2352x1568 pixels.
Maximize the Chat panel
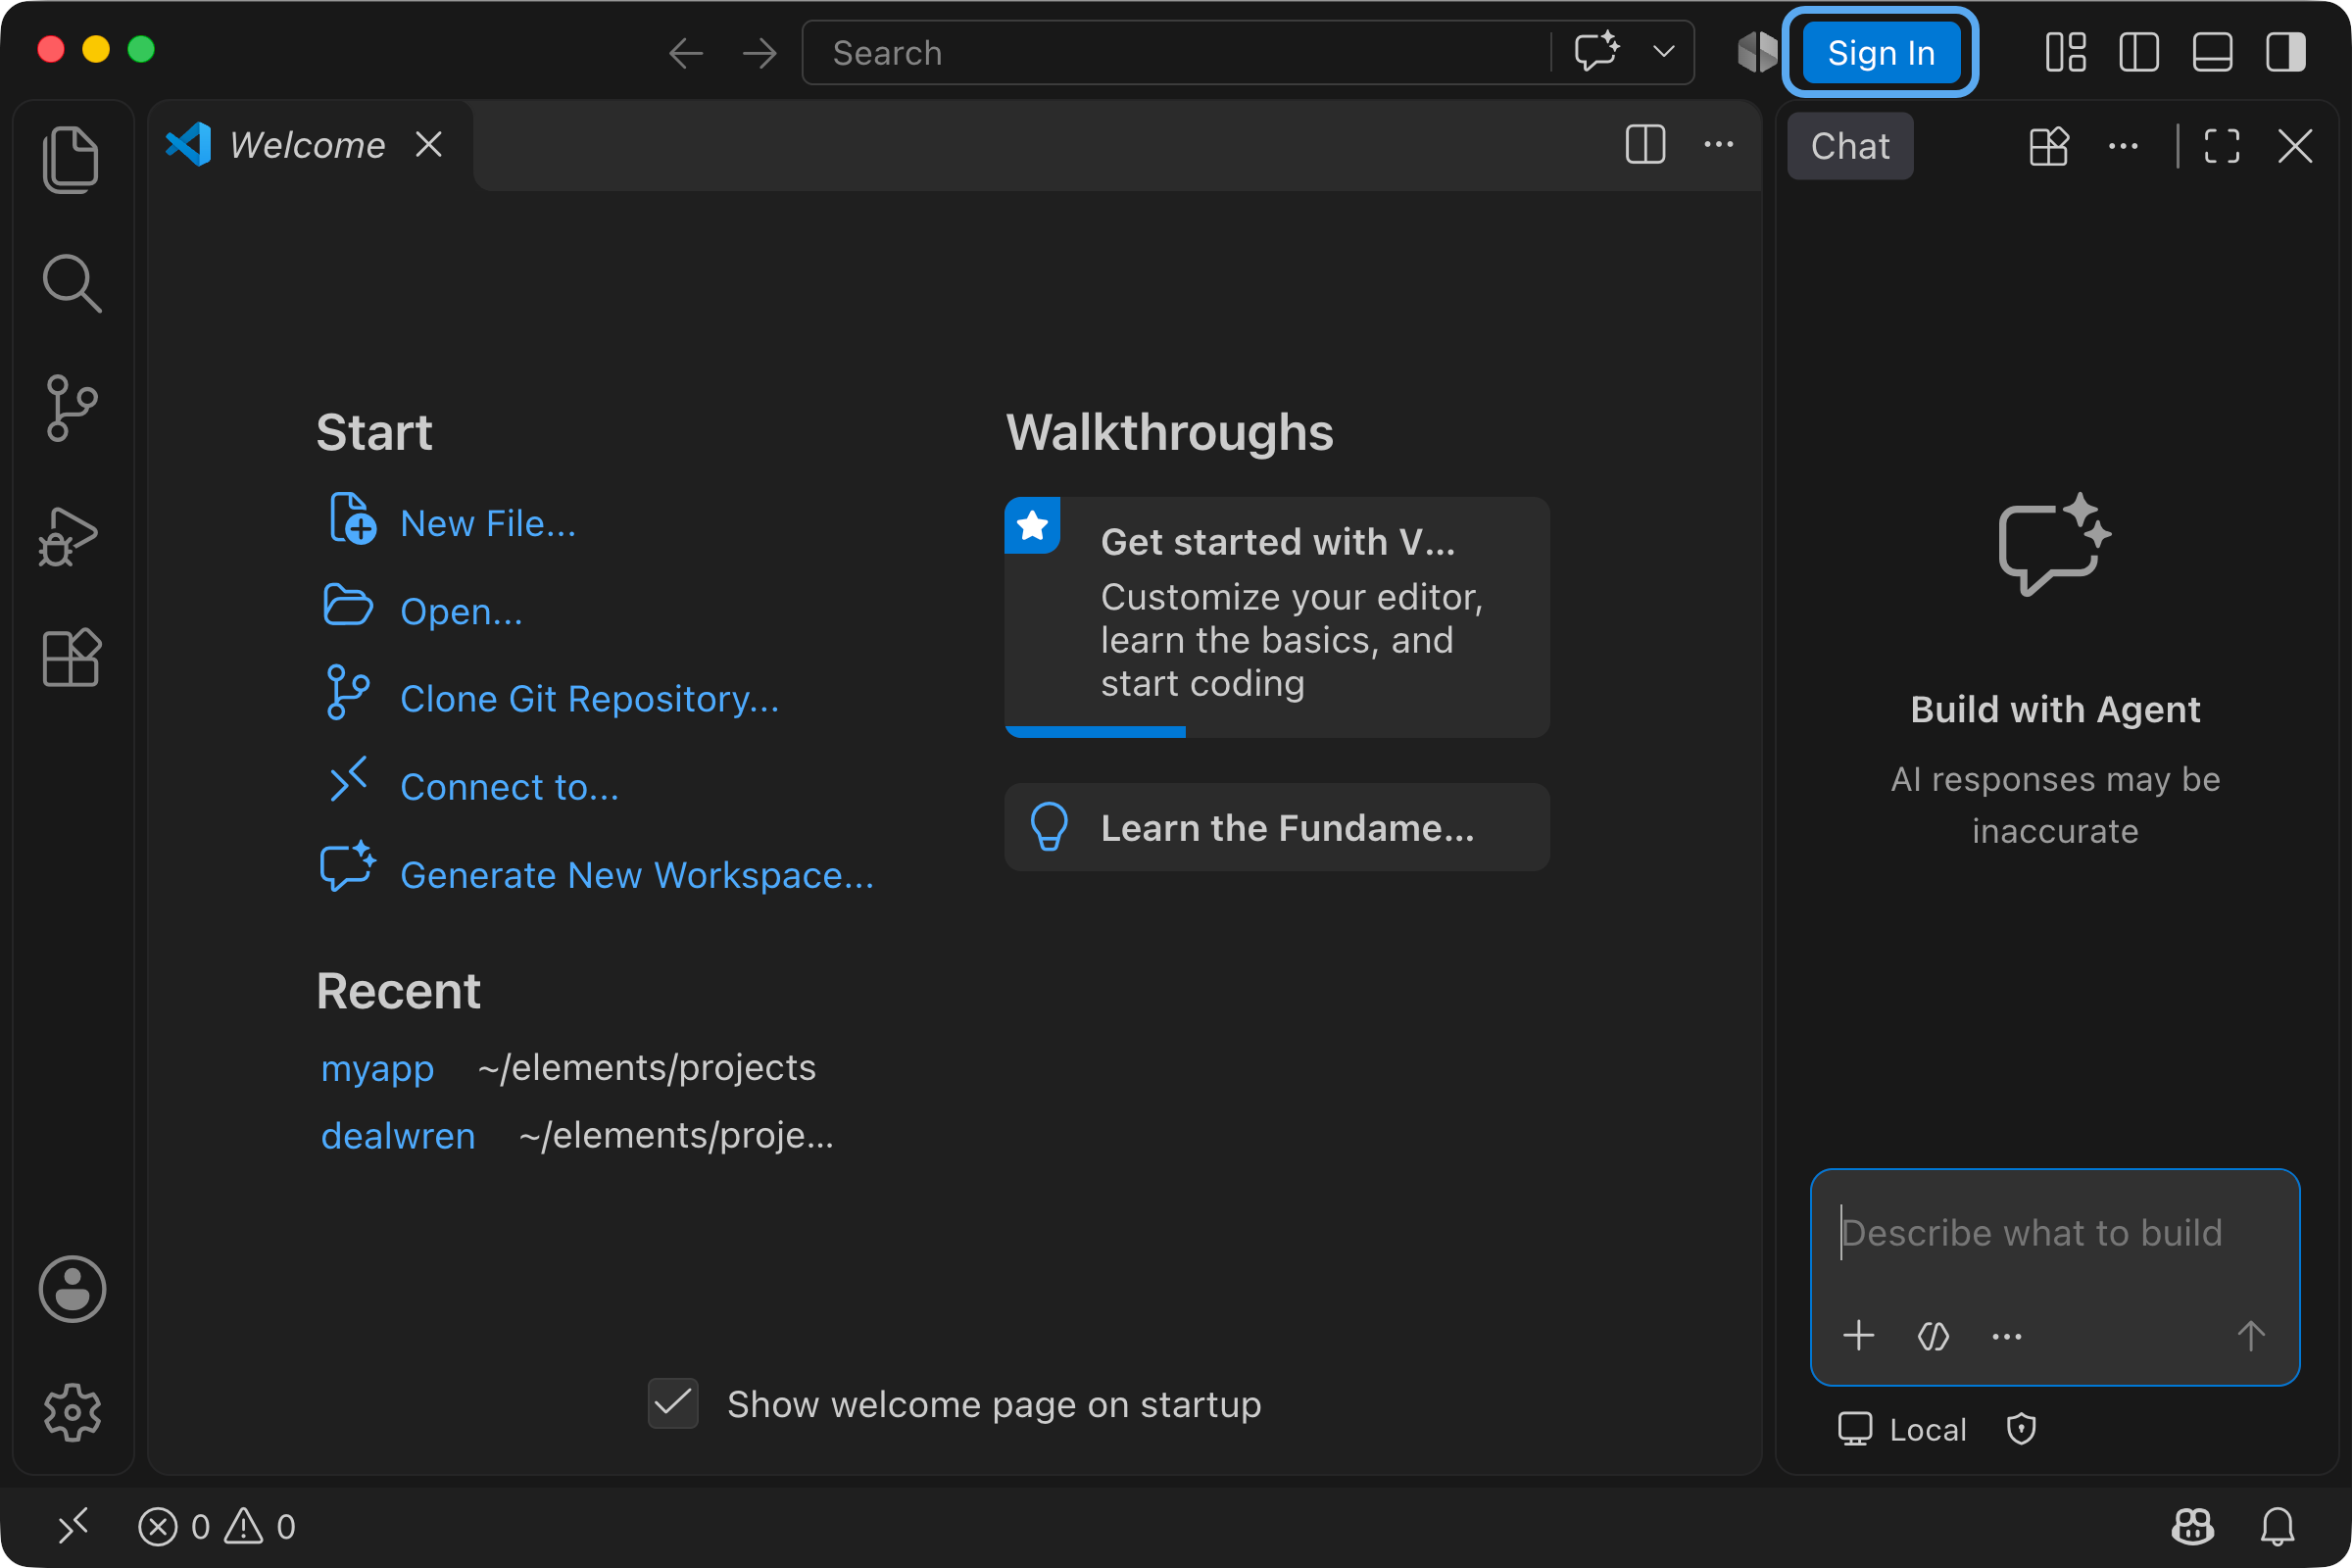[2221, 147]
